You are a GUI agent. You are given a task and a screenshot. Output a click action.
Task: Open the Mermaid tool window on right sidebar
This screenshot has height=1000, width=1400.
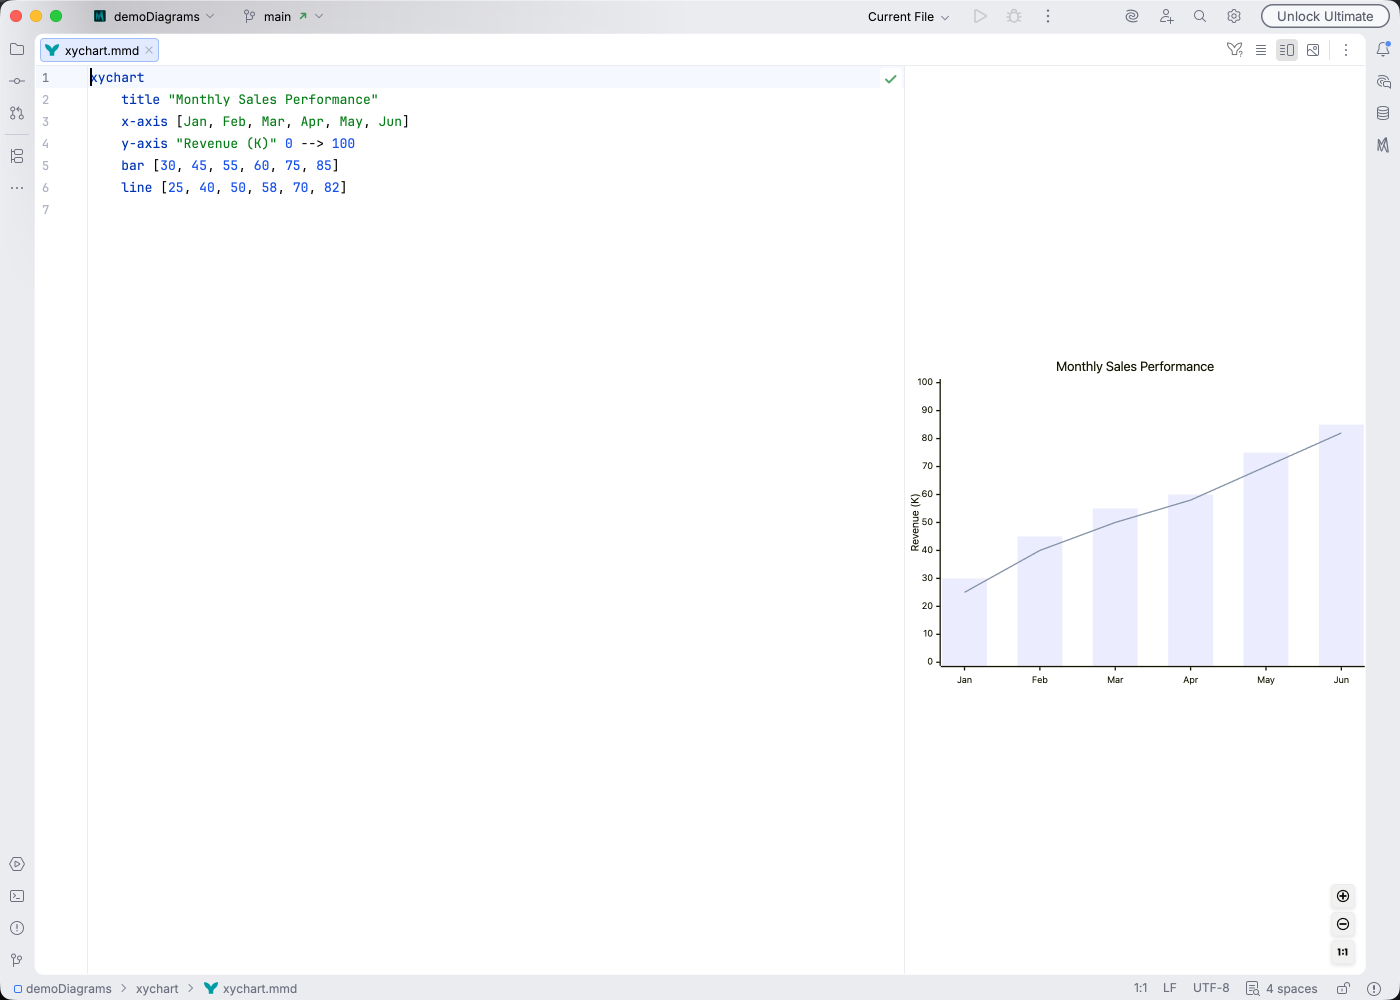1385,145
